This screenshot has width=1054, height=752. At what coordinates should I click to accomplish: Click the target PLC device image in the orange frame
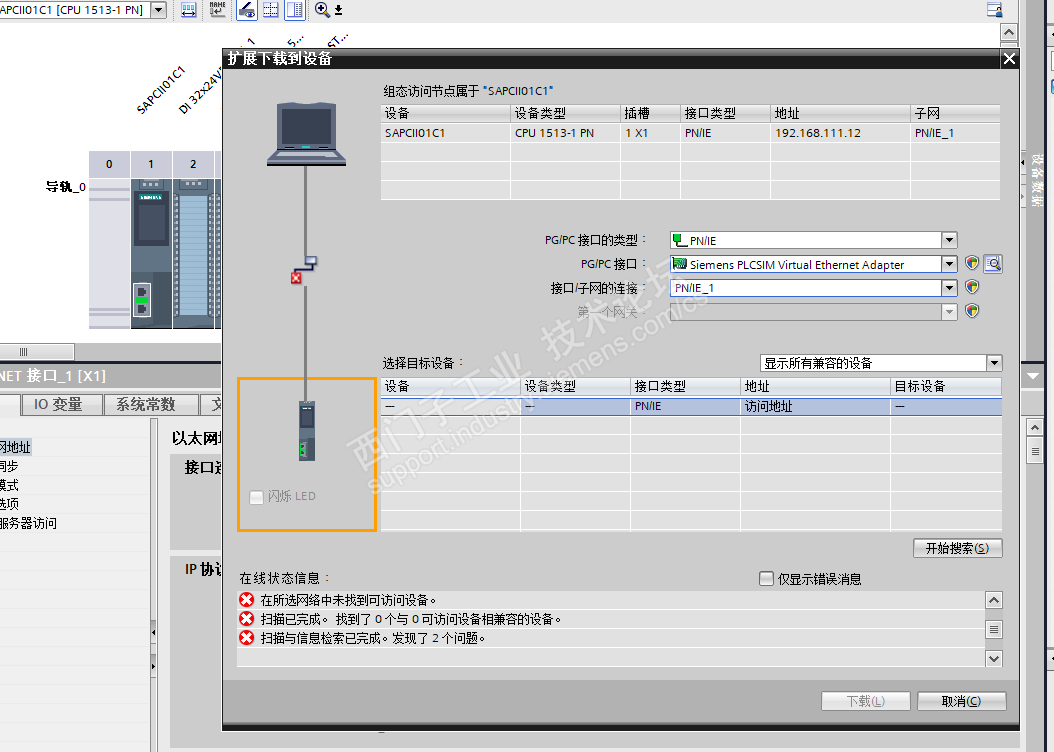[x=307, y=431]
